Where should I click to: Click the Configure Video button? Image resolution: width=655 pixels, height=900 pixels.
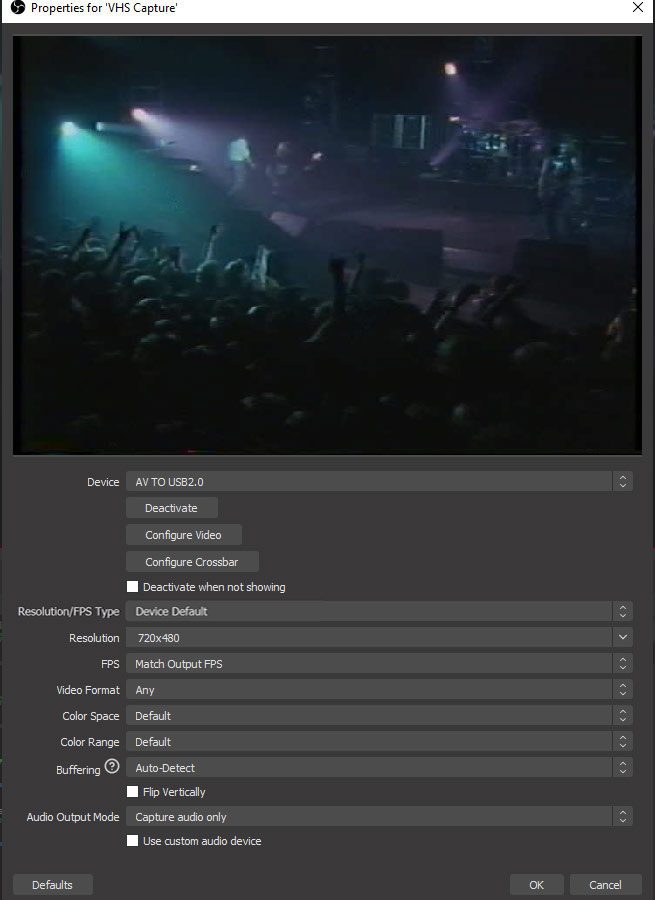pyautogui.click(x=183, y=535)
